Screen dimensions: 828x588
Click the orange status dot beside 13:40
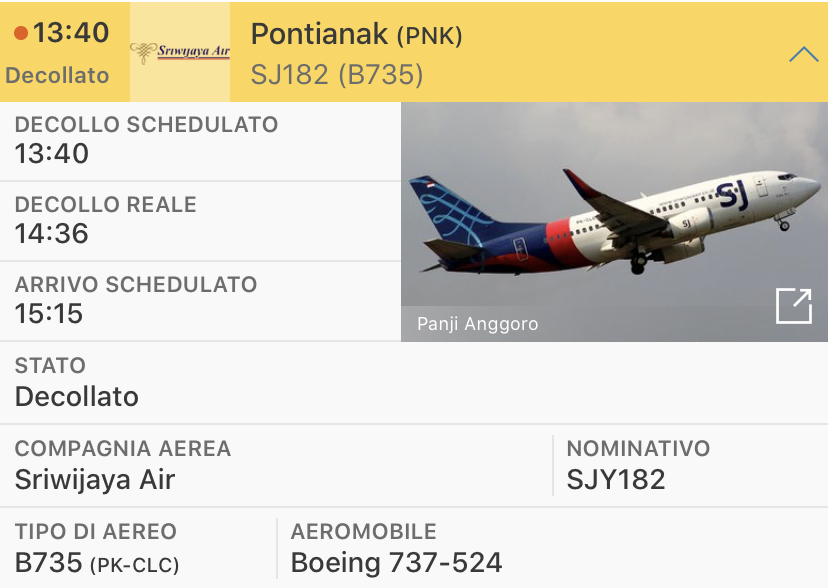click(x=21, y=34)
